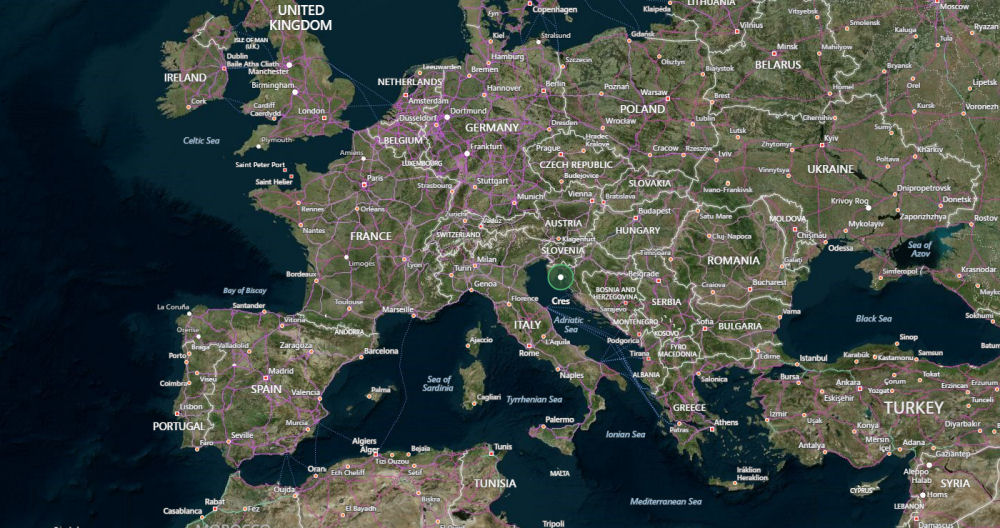Select the FRANCE country label
Viewport: 1000px width, 528px height.
point(370,236)
